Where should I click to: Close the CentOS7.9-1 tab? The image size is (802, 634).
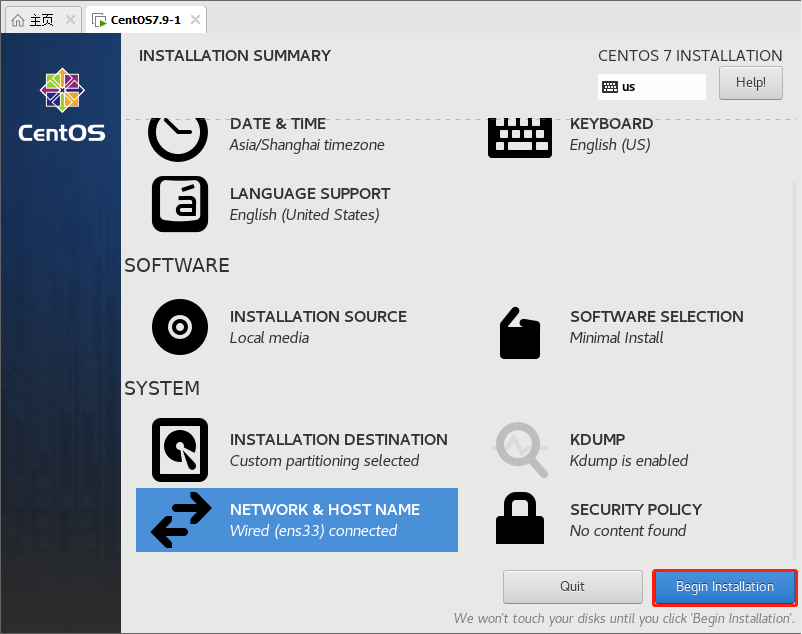[x=195, y=19]
